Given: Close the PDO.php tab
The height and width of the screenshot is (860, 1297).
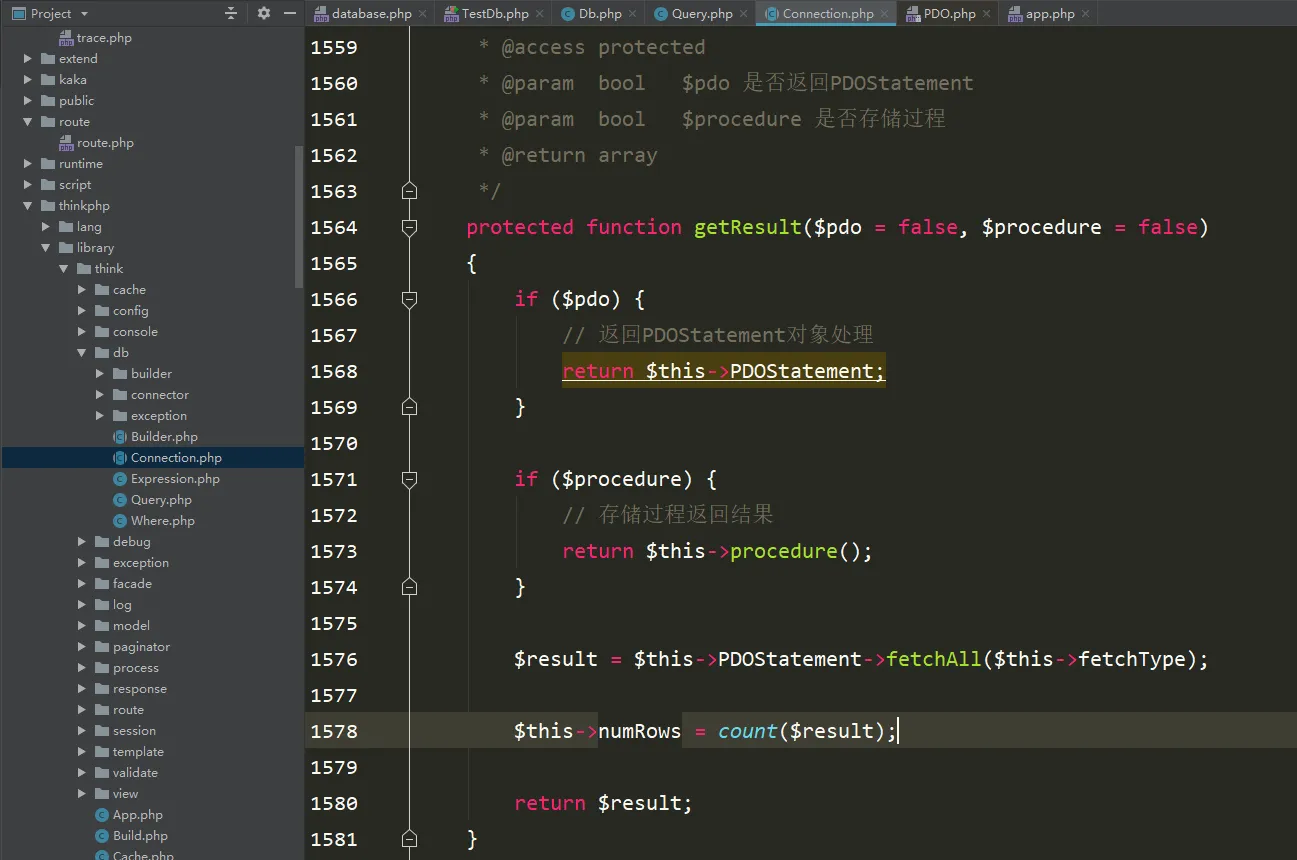Looking at the screenshot, I should click(x=985, y=14).
